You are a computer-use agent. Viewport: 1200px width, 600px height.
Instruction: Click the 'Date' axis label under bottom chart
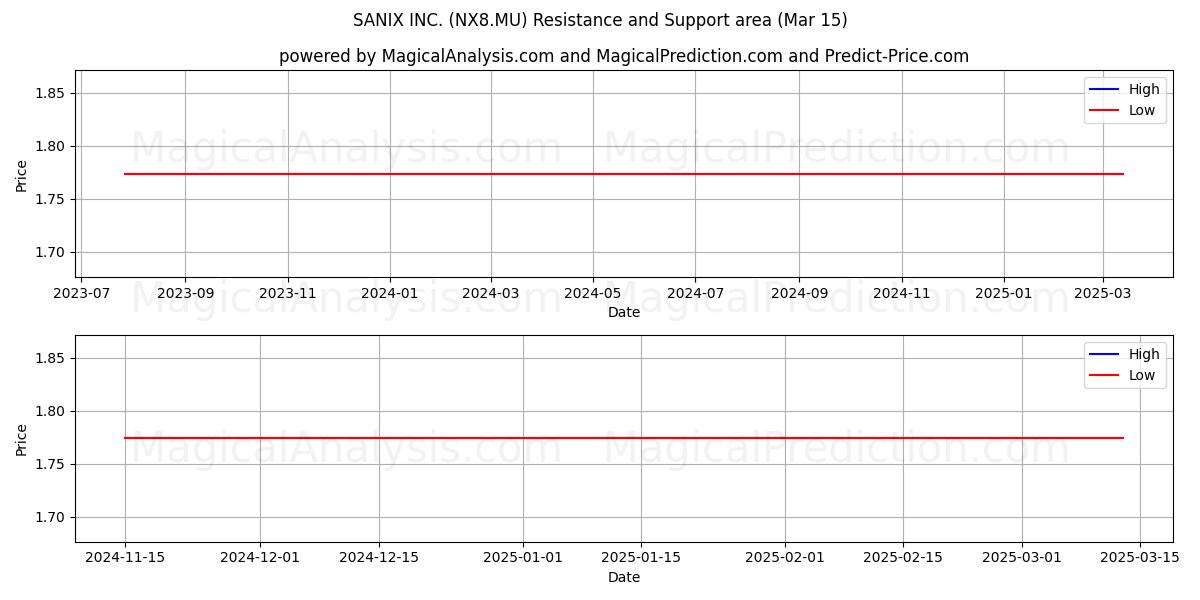coord(624,577)
